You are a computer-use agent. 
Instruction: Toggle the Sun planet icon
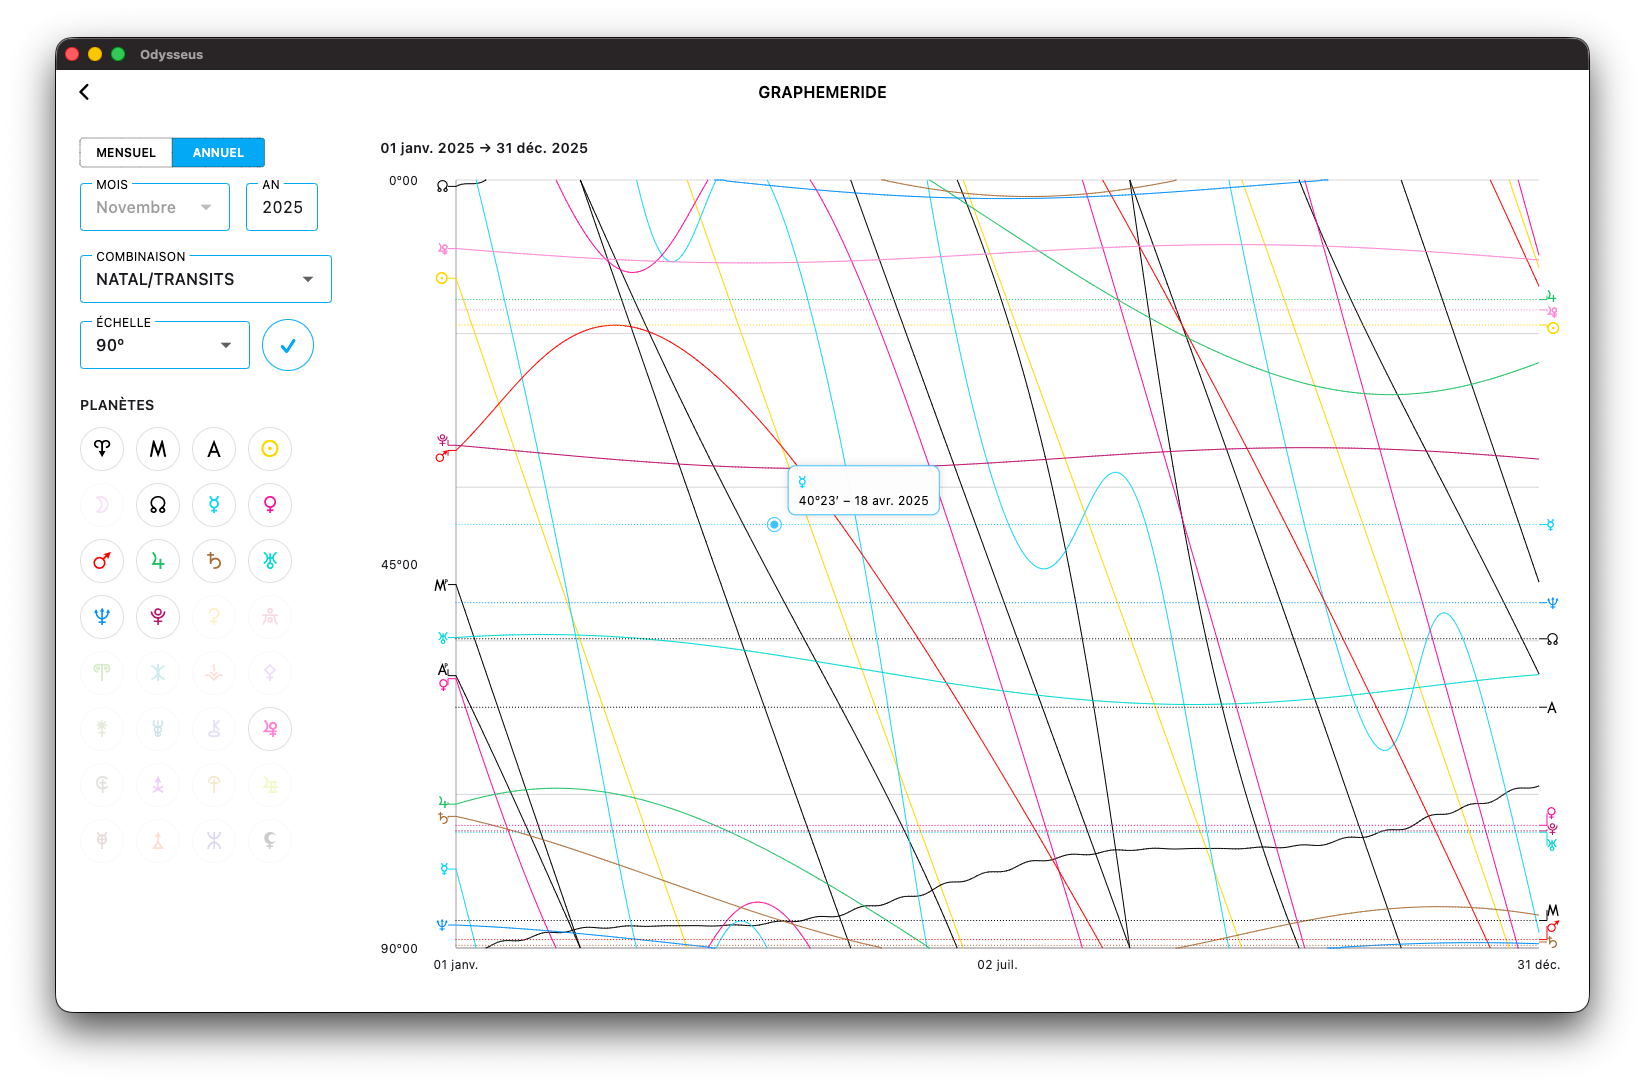(270, 449)
